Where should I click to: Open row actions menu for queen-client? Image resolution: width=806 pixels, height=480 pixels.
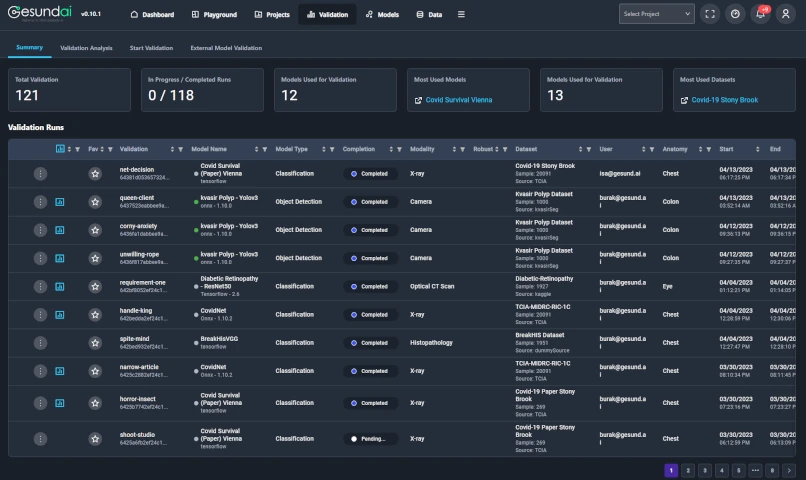click(x=40, y=202)
